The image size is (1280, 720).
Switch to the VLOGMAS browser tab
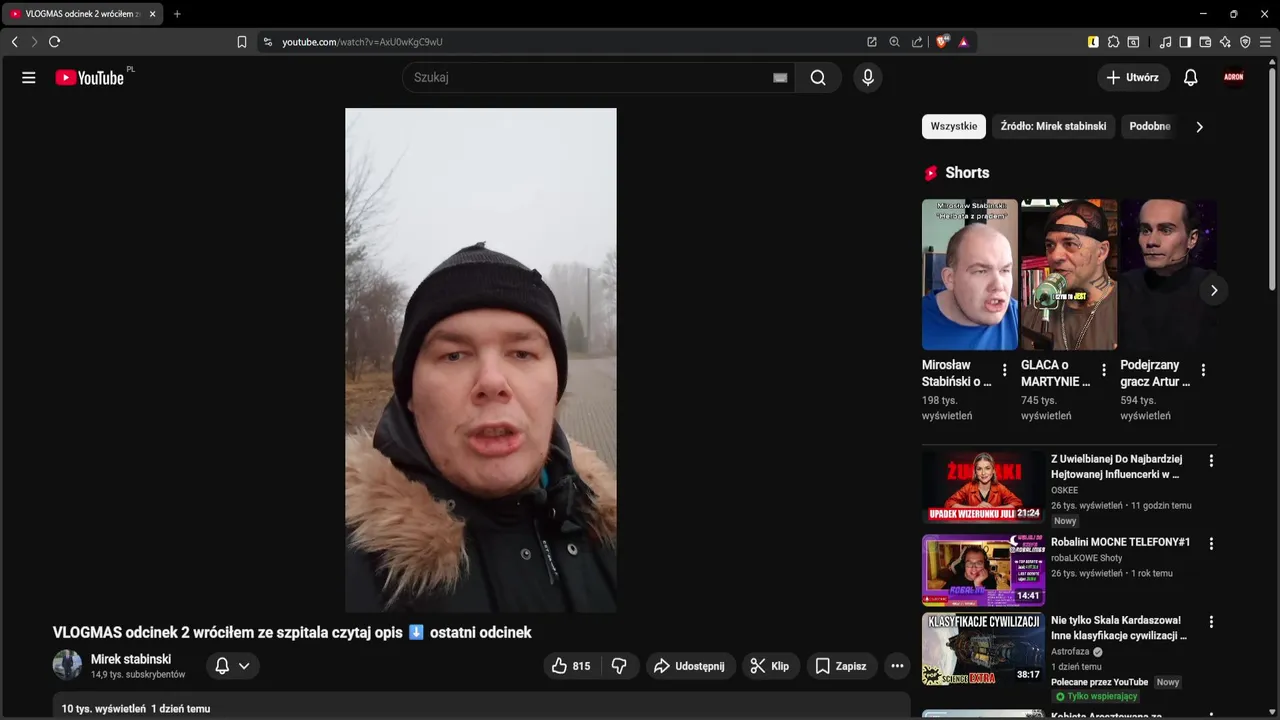[x=82, y=14]
